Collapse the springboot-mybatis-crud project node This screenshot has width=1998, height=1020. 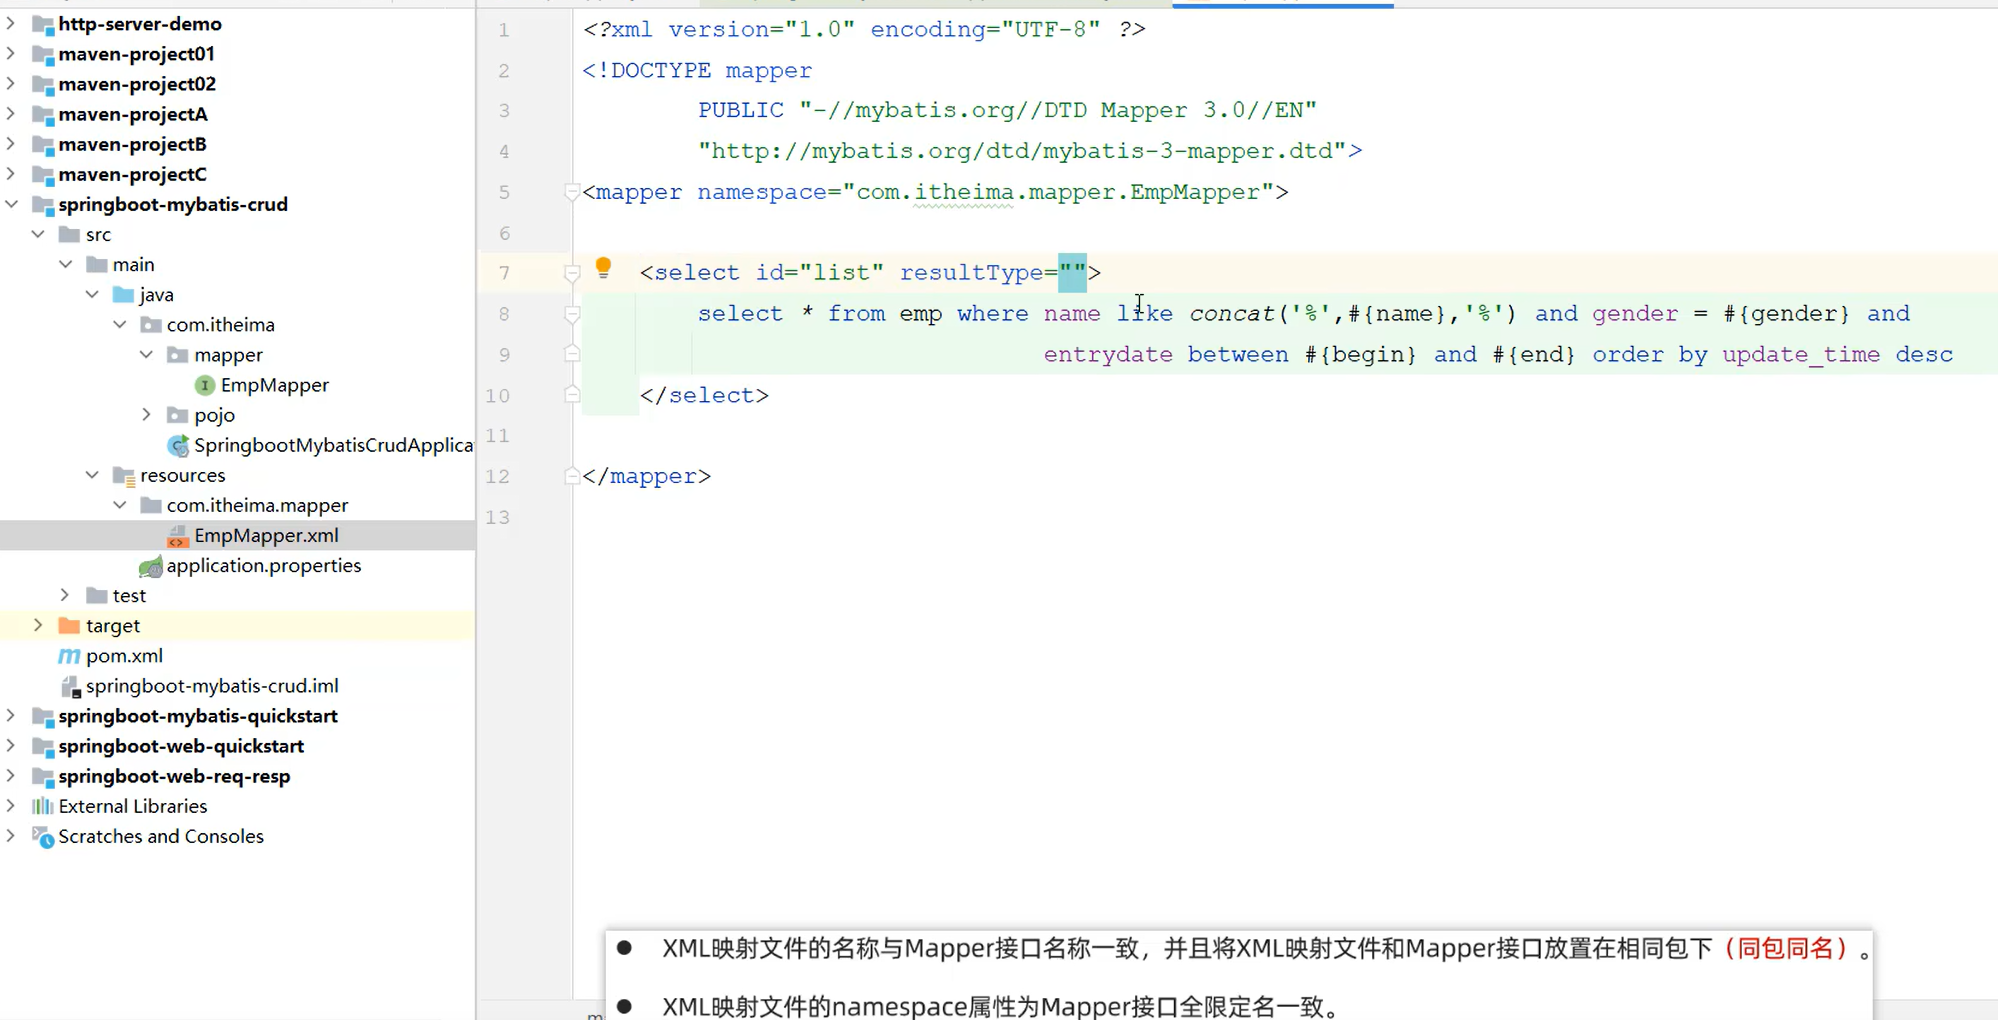pyautogui.click(x=12, y=204)
